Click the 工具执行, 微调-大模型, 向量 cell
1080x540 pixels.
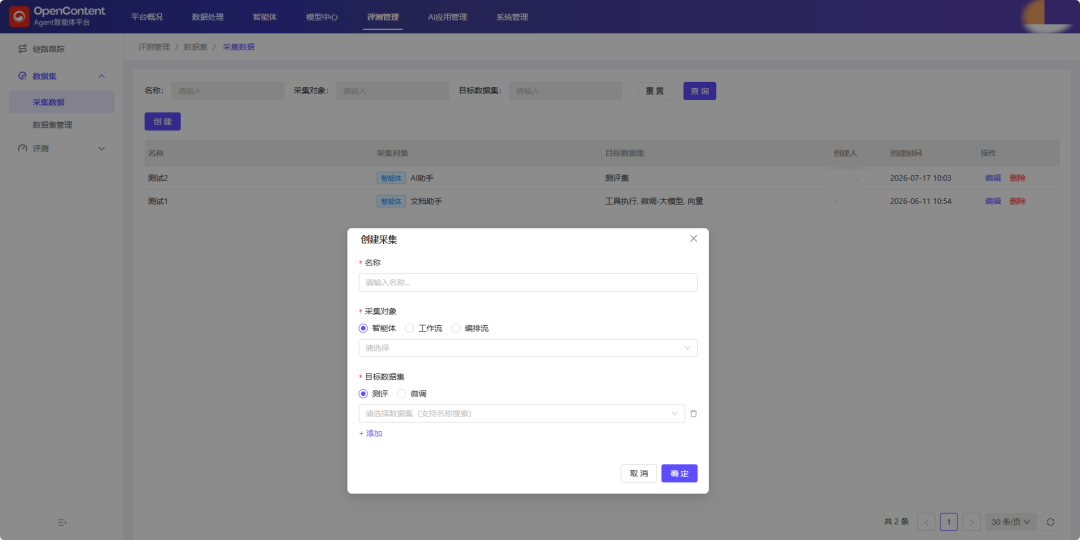click(x=654, y=201)
